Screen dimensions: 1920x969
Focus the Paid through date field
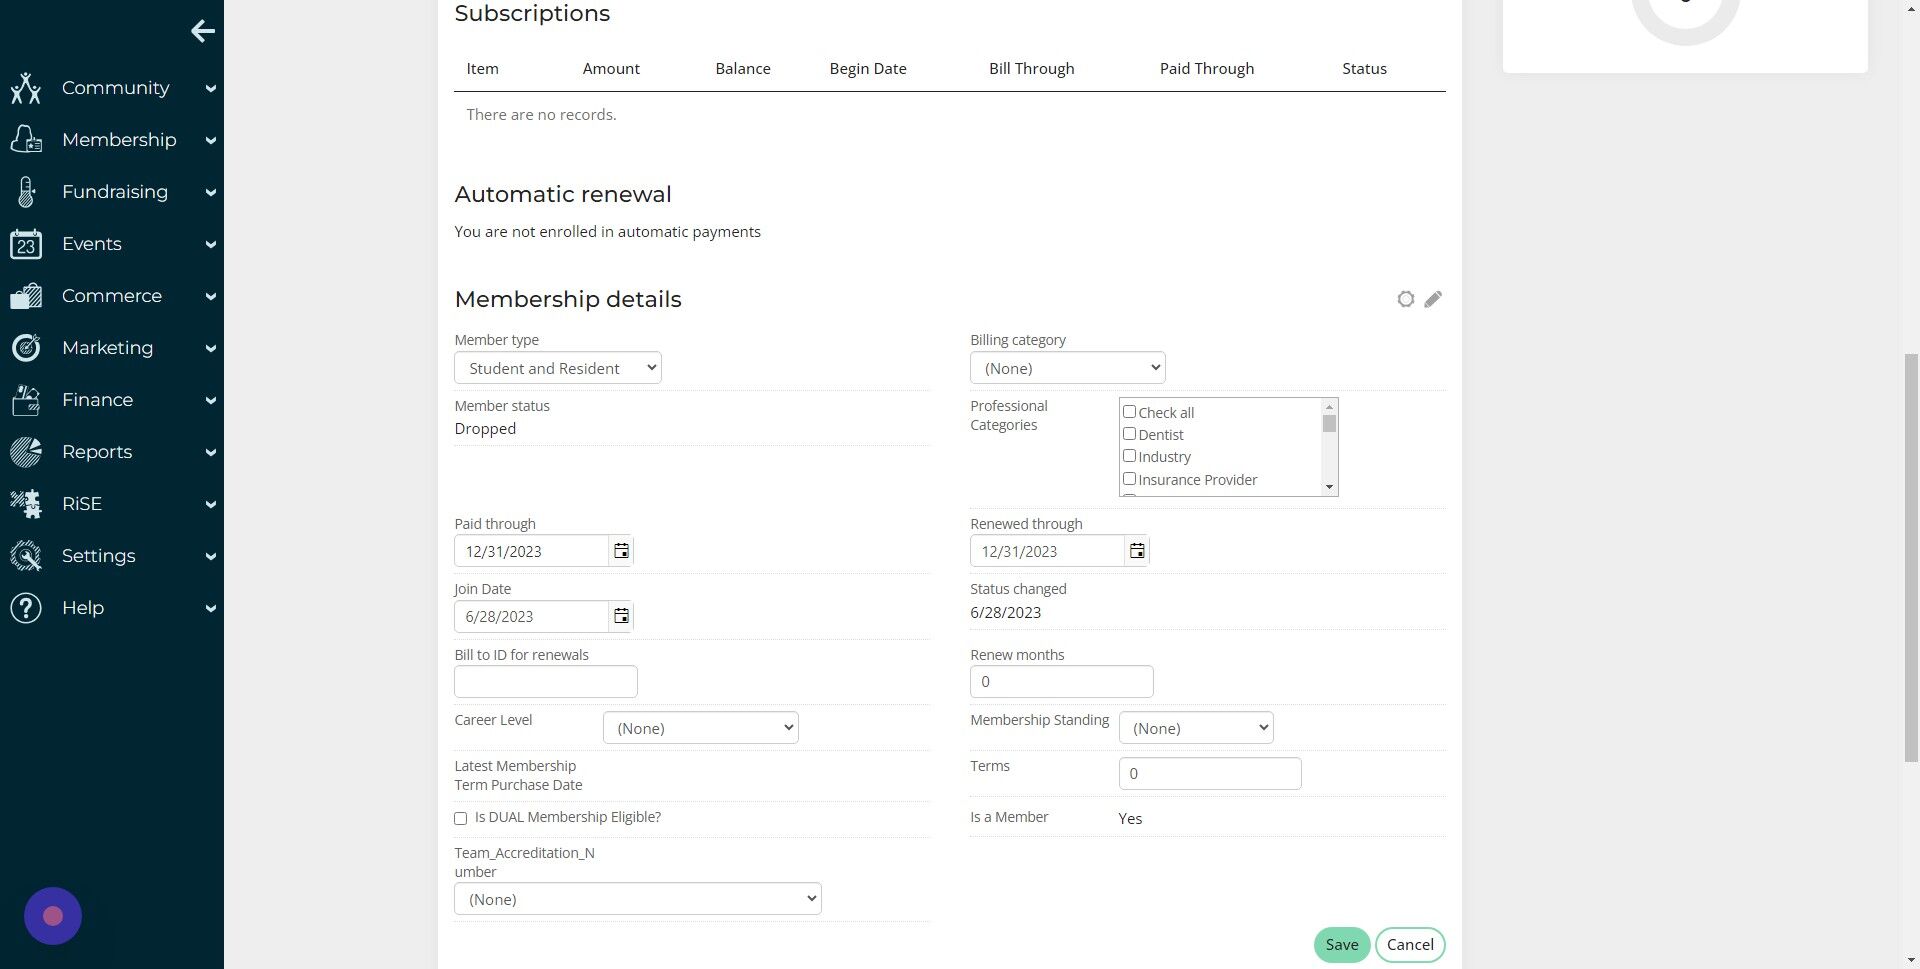coord(532,551)
